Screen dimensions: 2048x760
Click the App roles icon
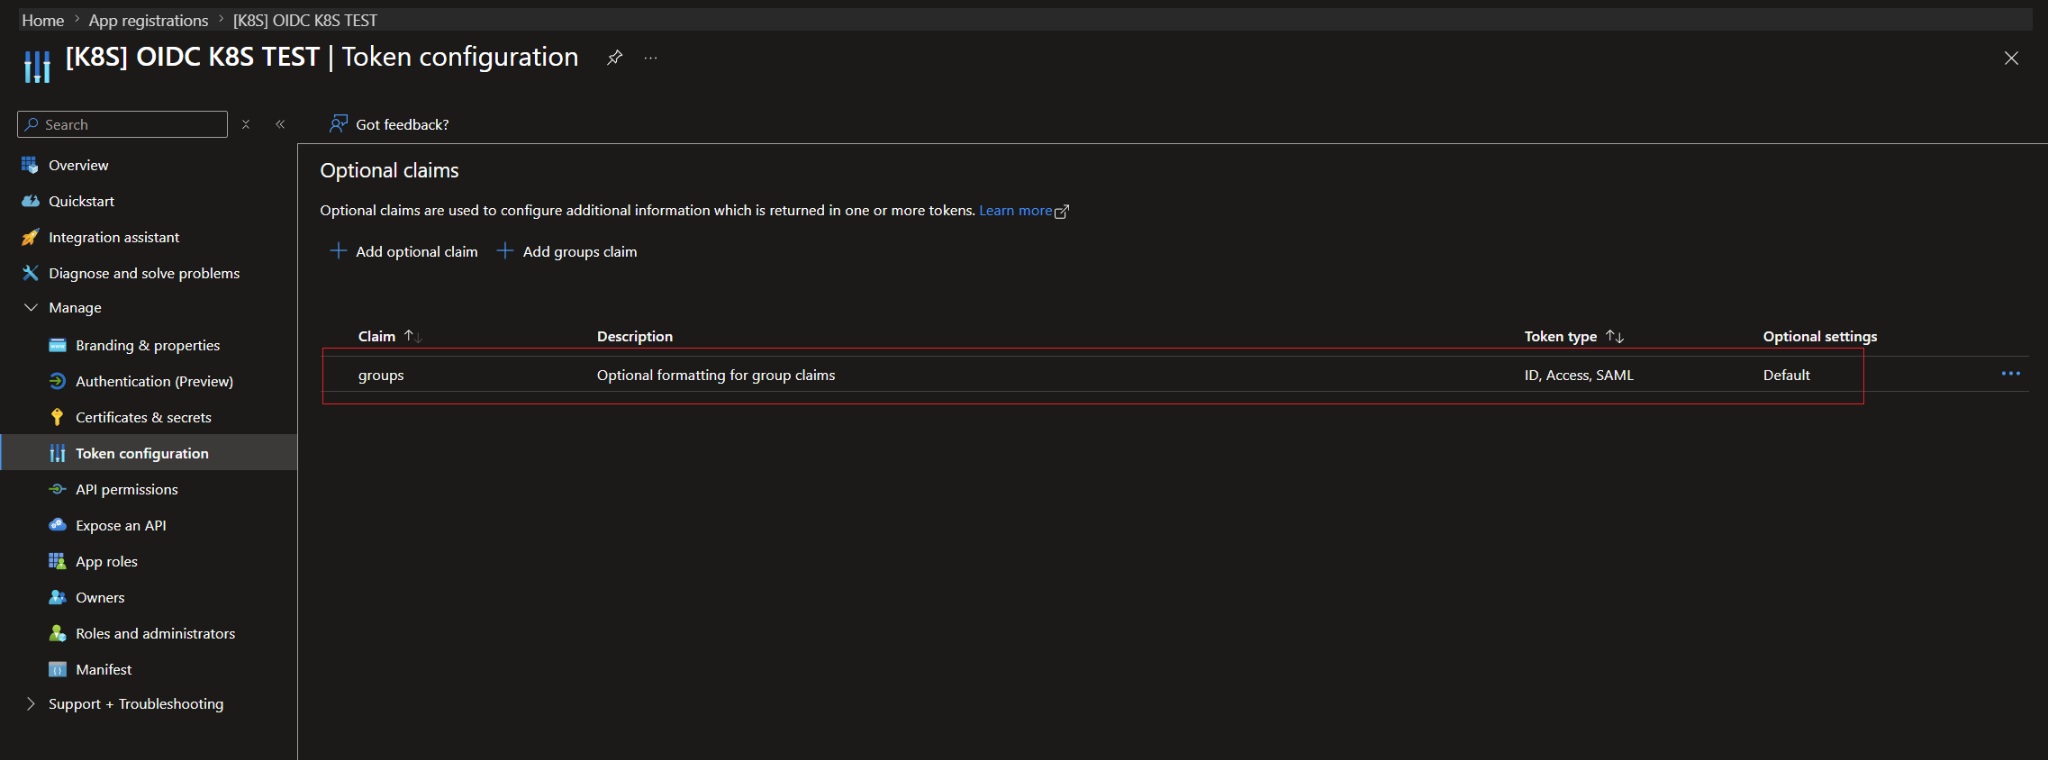pos(57,561)
